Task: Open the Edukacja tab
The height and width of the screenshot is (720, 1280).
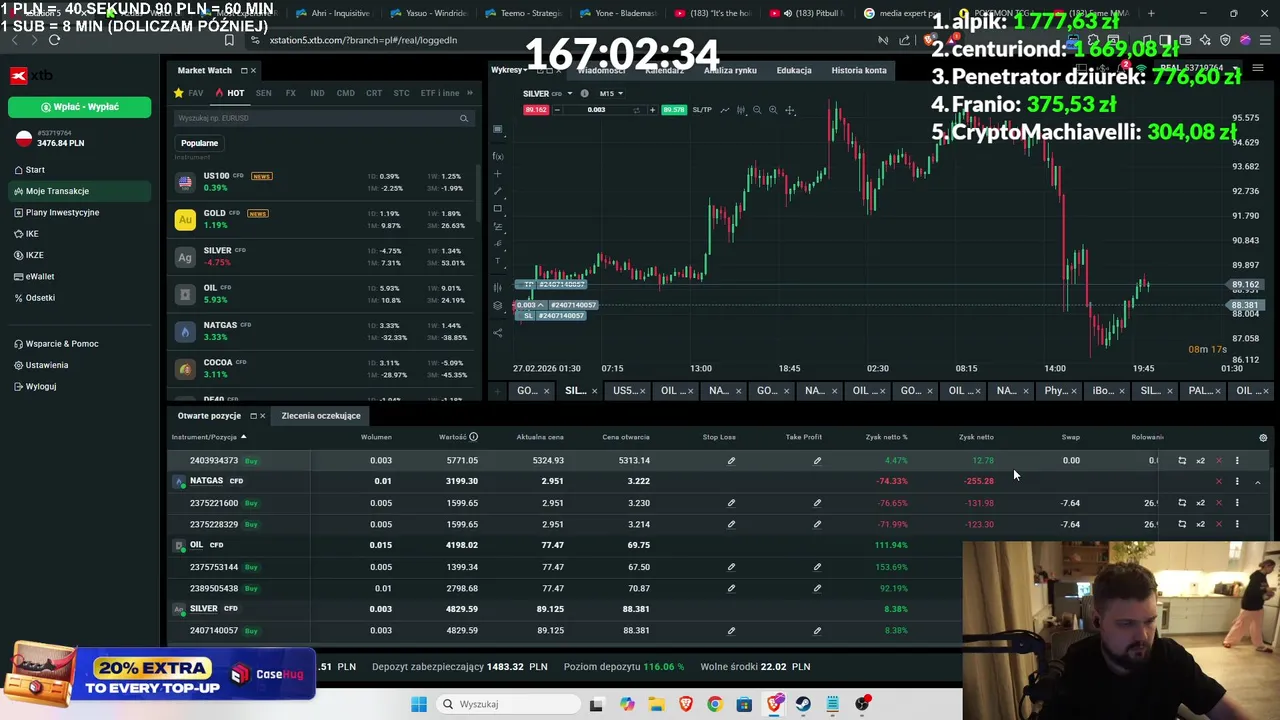Action: pyautogui.click(x=794, y=70)
